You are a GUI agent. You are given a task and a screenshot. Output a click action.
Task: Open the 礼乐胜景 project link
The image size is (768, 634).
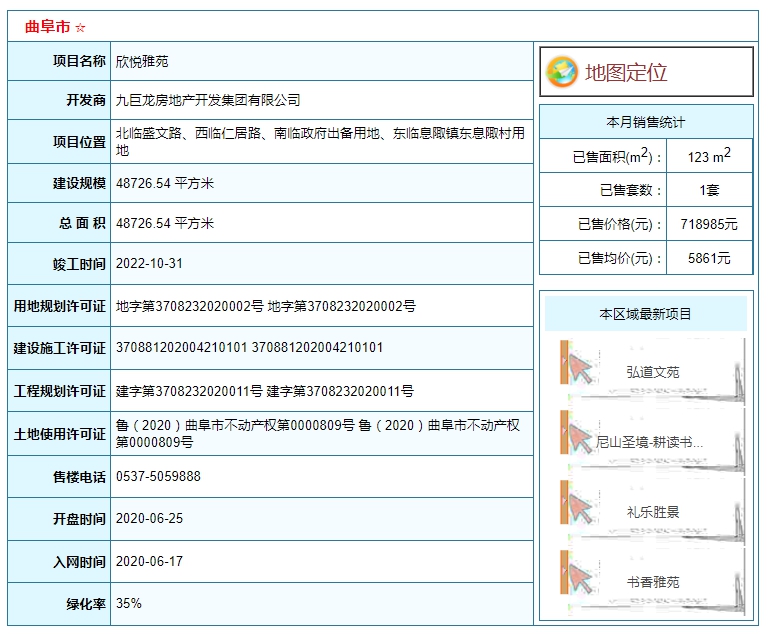(653, 512)
